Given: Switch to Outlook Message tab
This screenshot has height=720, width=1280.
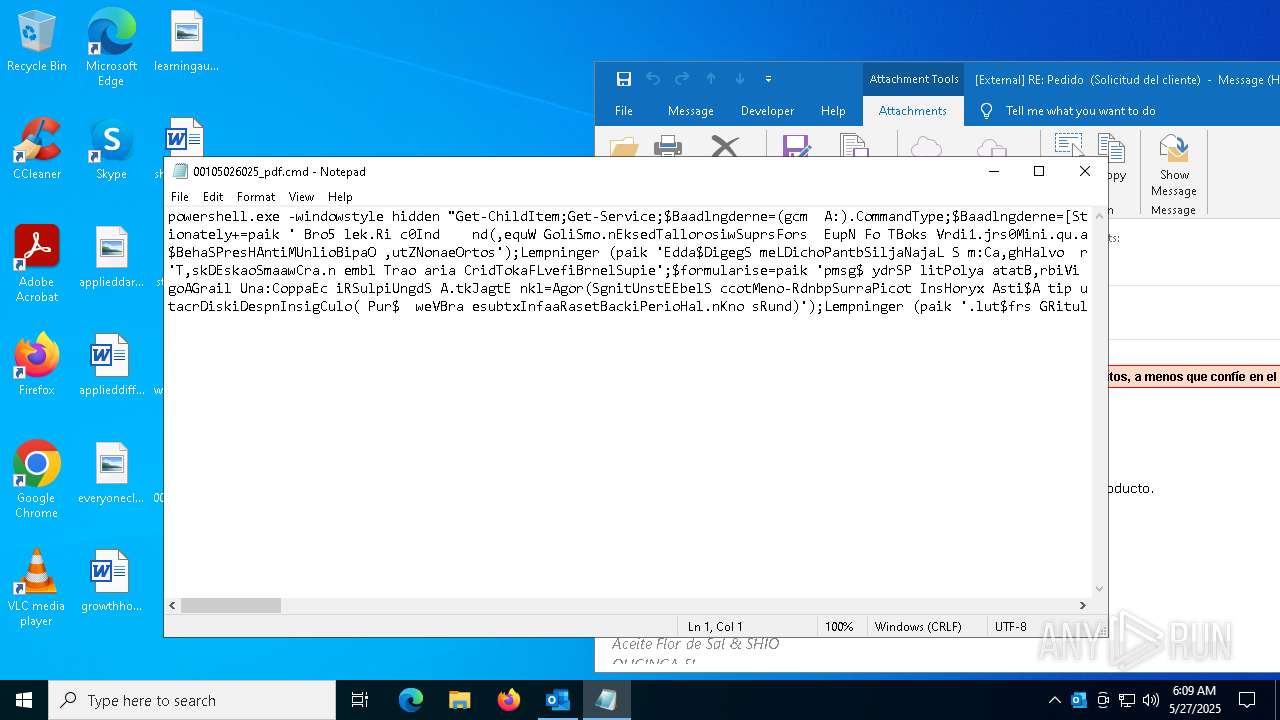Looking at the screenshot, I should point(691,111).
